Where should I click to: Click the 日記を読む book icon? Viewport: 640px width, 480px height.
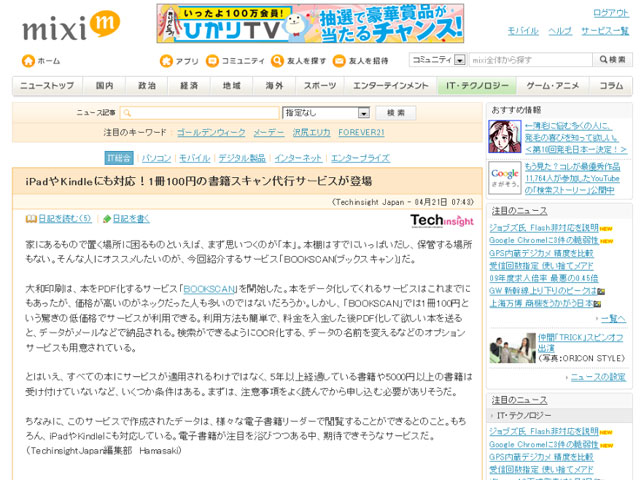point(31,219)
